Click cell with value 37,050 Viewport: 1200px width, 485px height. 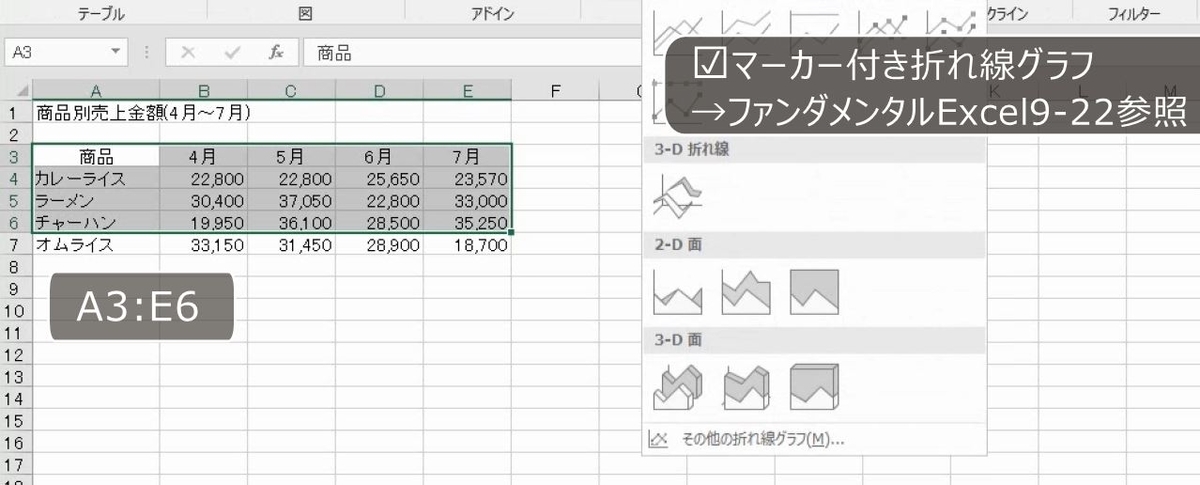tap(291, 200)
